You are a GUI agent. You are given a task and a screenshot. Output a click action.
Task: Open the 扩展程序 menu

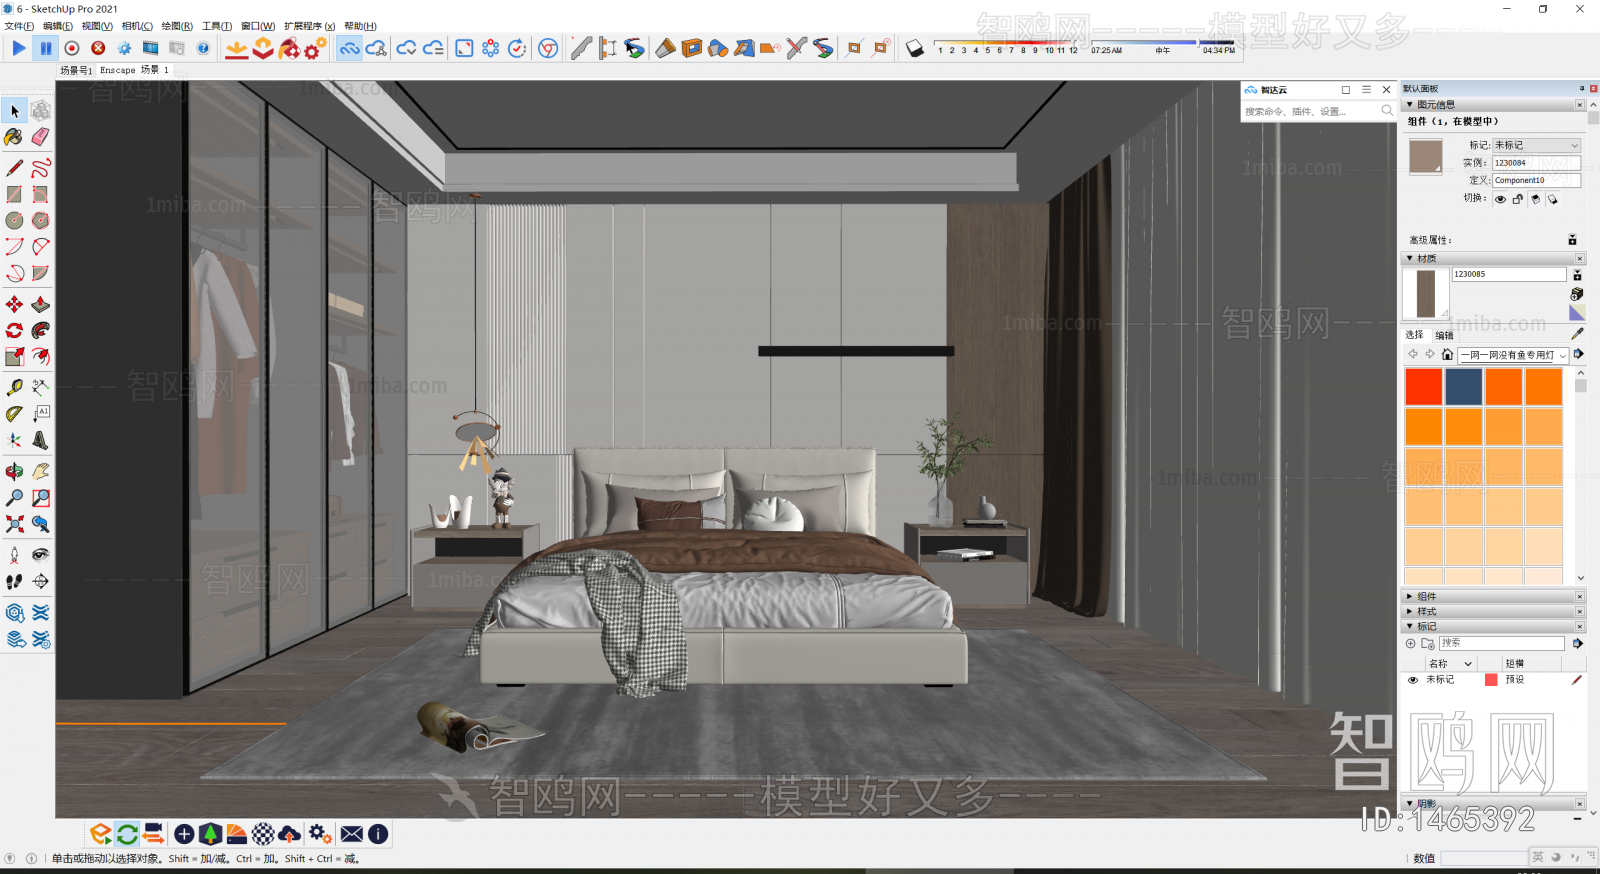[310, 26]
